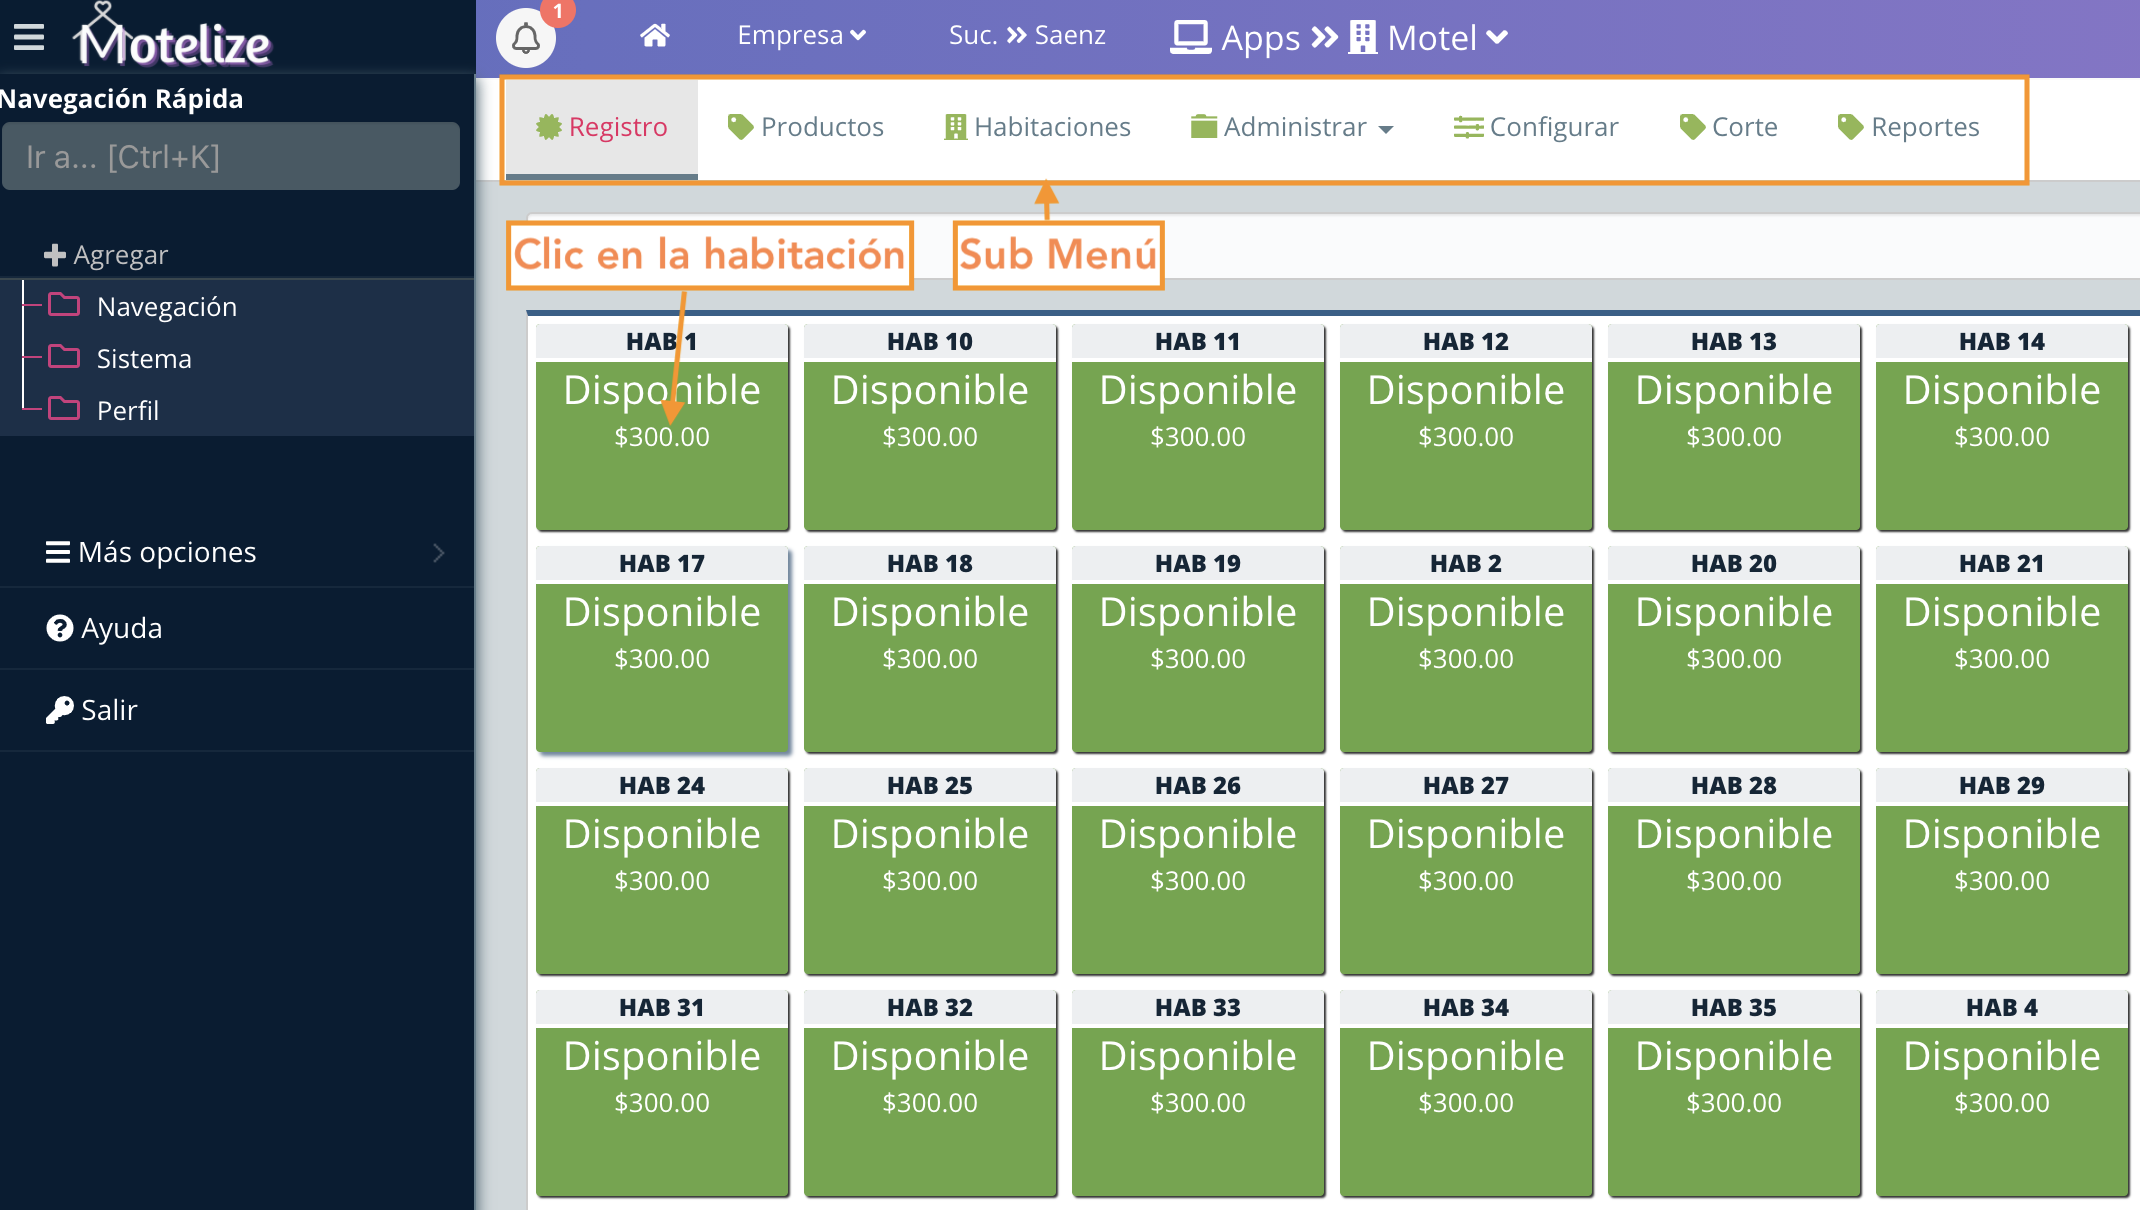
Task: Click the Perfil folder icon
Action: [64, 409]
